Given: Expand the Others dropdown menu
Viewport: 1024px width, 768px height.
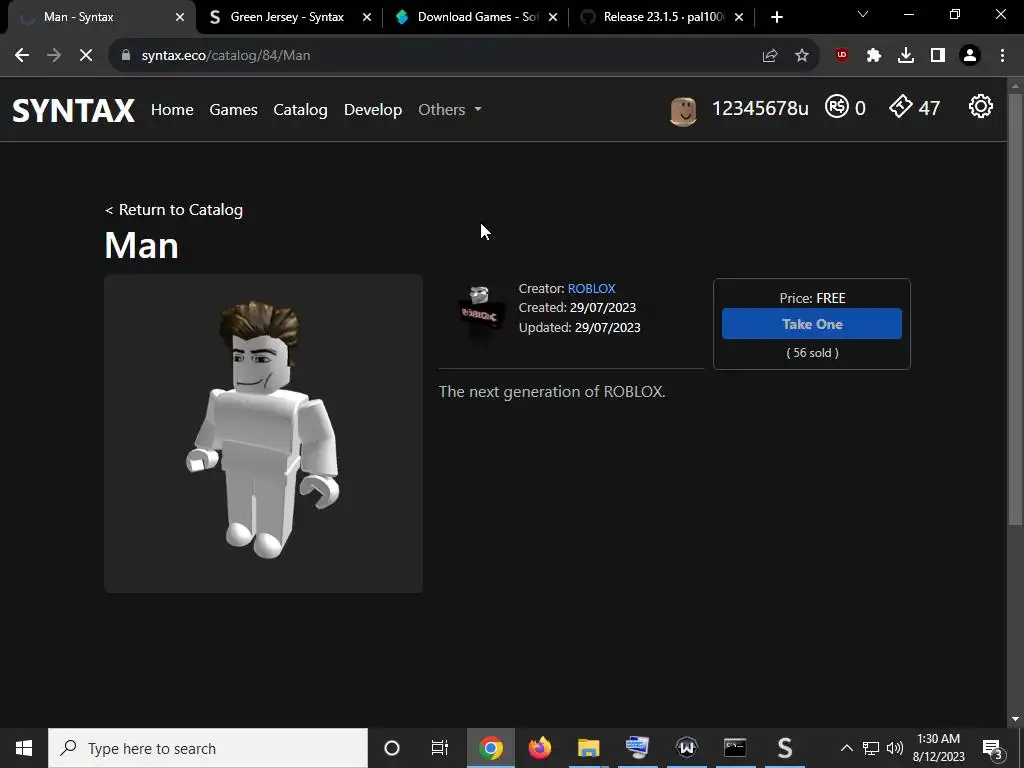Looking at the screenshot, I should (x=450, y=110).
